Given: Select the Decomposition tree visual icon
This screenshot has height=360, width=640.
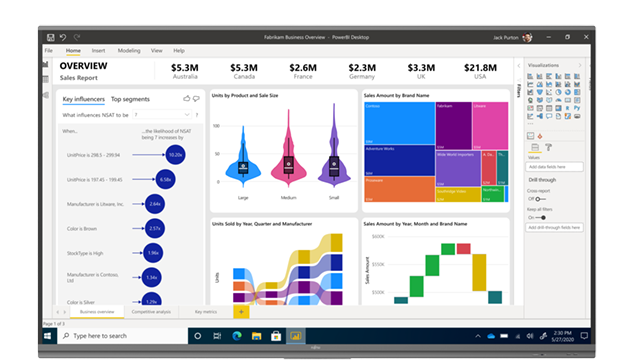Looking at the screenshot, I should (540, 116).
